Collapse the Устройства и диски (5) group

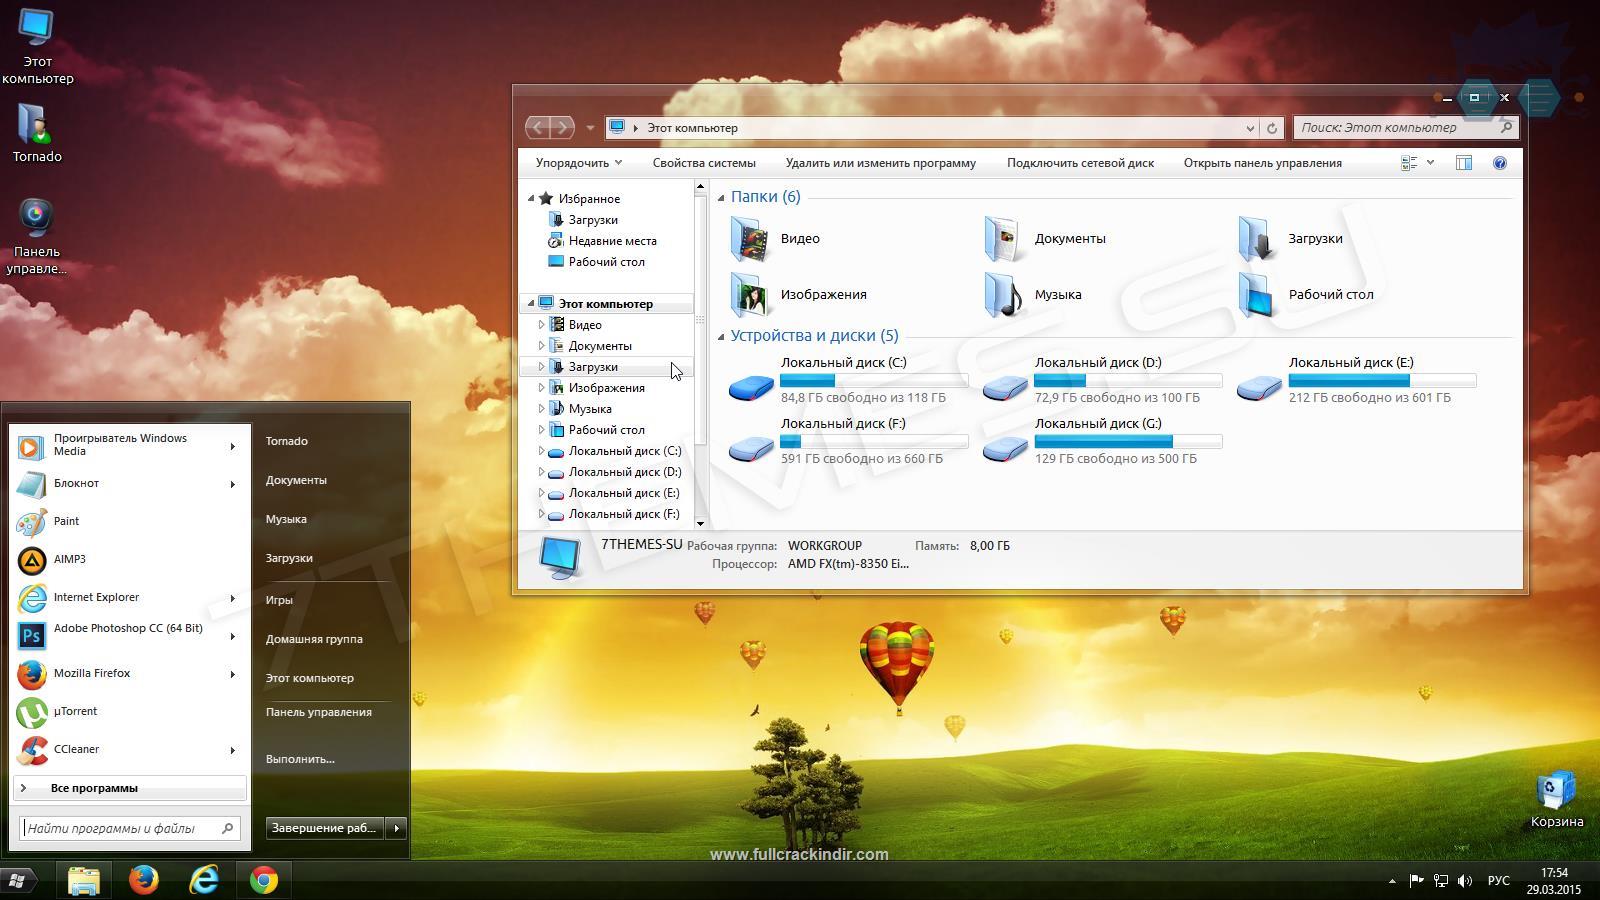(721, 336)
